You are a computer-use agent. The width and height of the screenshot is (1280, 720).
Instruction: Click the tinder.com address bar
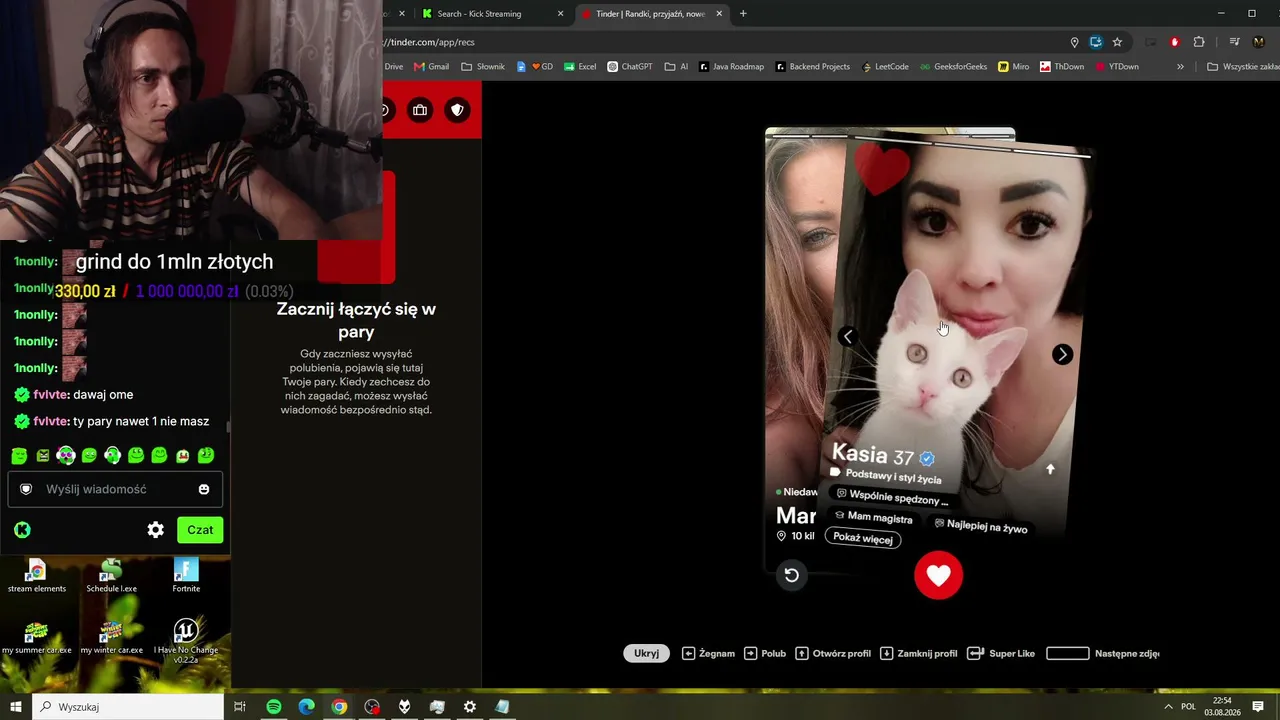[720, 42]
